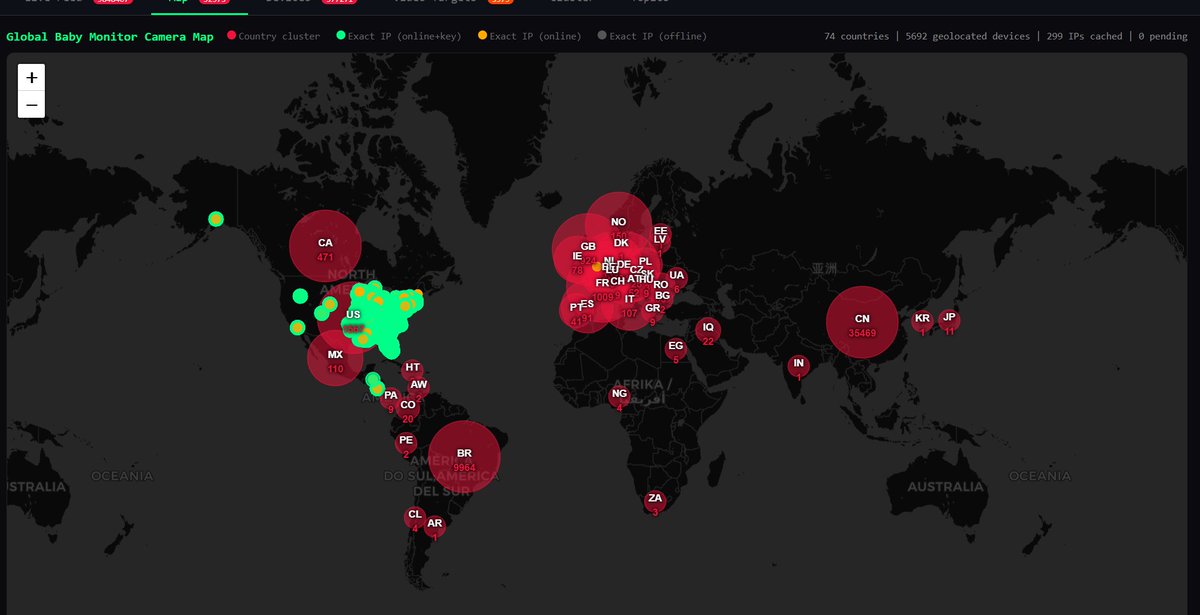This screenshot has width=1200, height=615.
Task: Open the BR cluster with 9964 devices
Action: tap(464, 457)
